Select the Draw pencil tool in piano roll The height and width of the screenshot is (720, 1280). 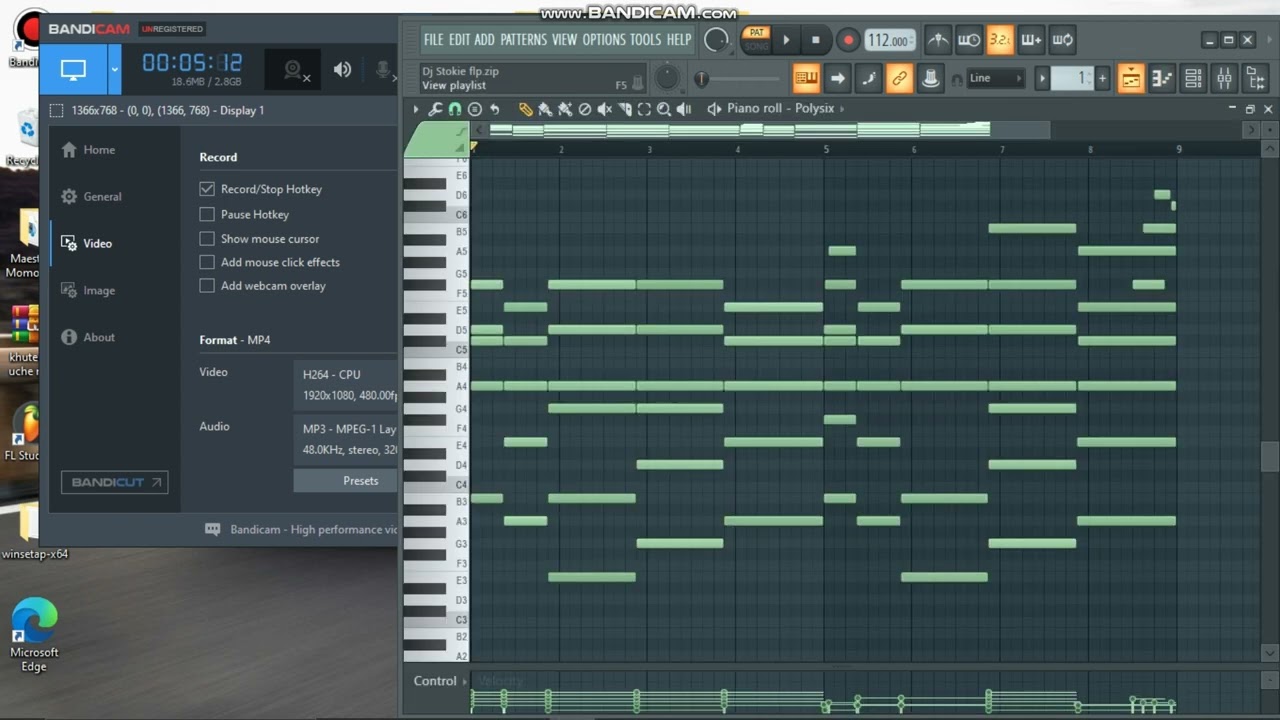525,109
